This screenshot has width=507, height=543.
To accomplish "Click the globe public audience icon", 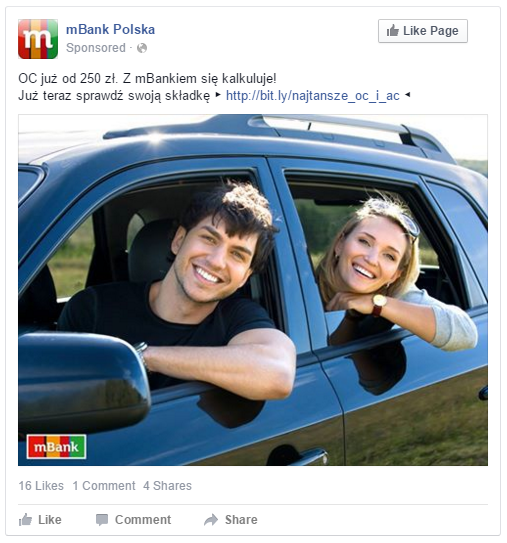I will click(x=142, y=48).
